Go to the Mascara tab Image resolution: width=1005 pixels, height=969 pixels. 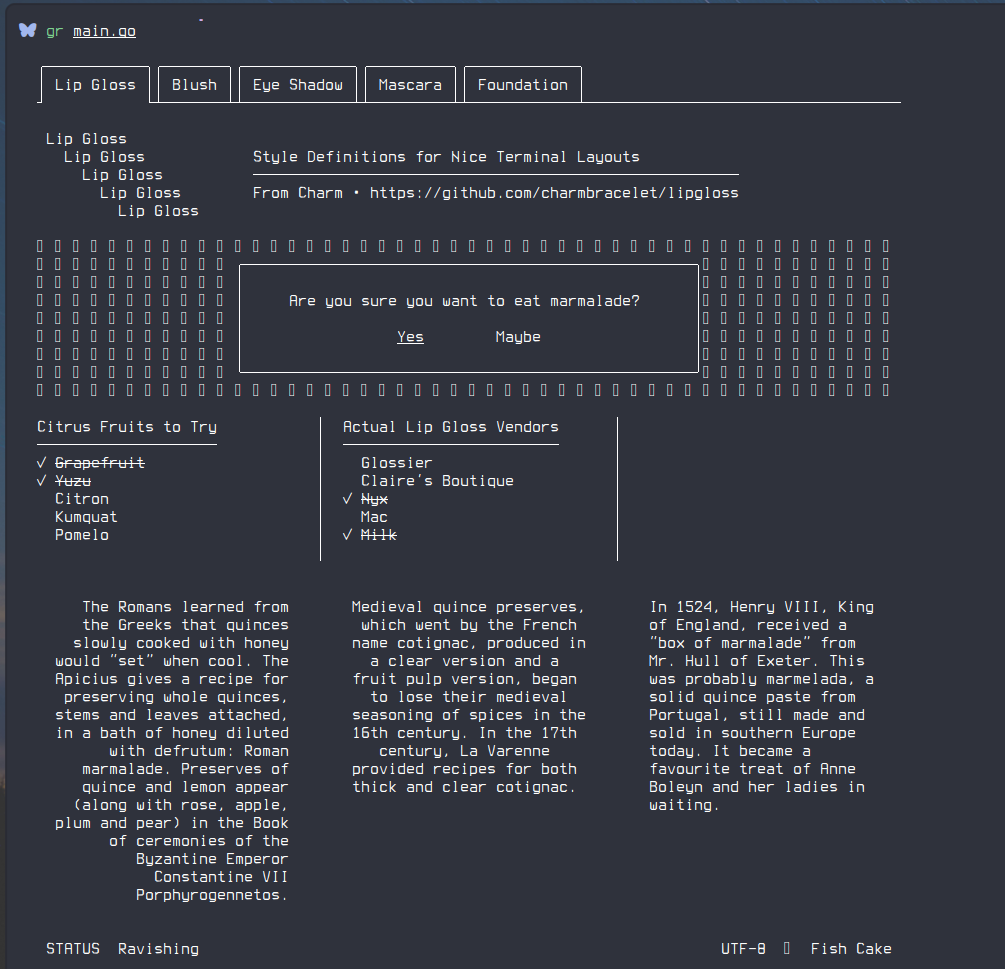point(410,85)
